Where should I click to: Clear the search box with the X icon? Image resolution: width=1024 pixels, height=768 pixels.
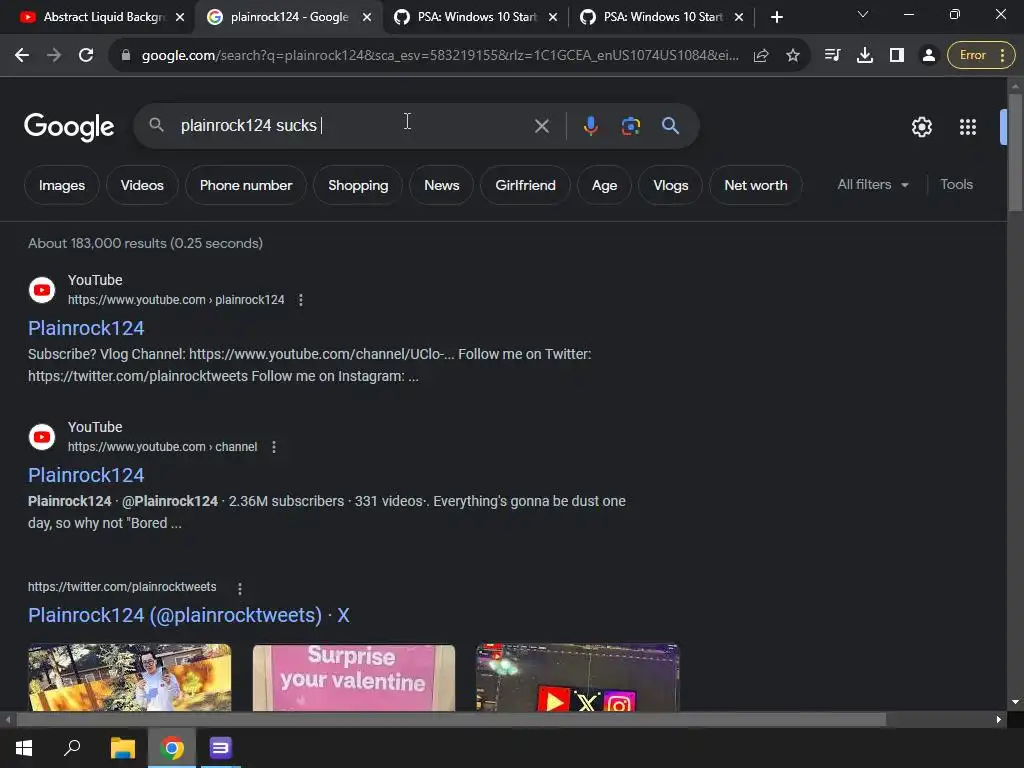pos(541,126)
